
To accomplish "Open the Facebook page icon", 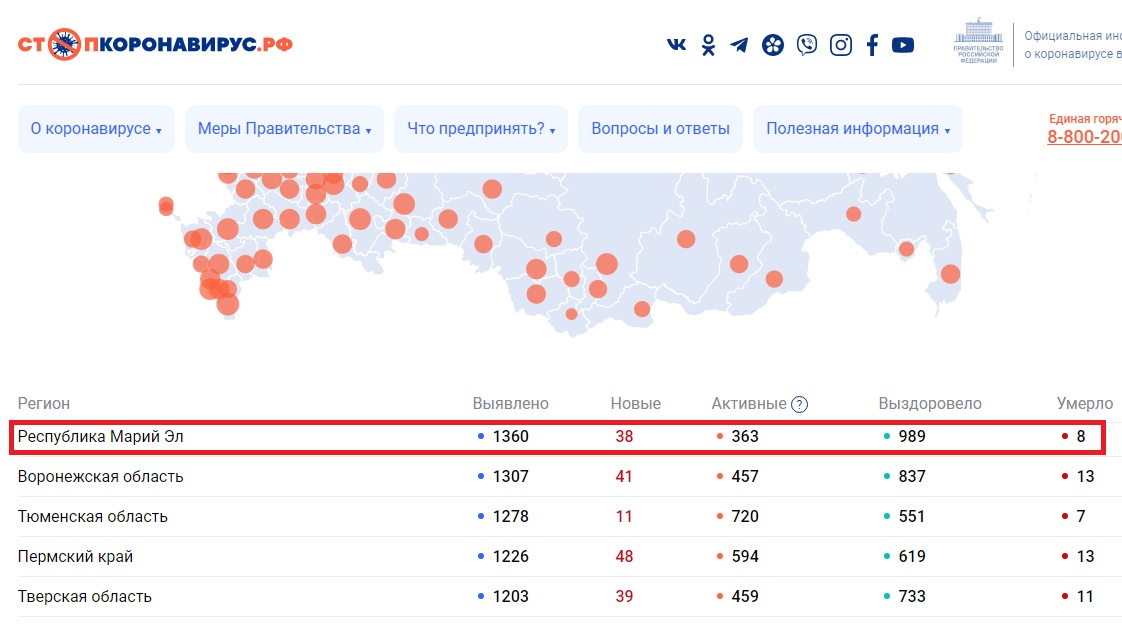I will click(872, 45).
